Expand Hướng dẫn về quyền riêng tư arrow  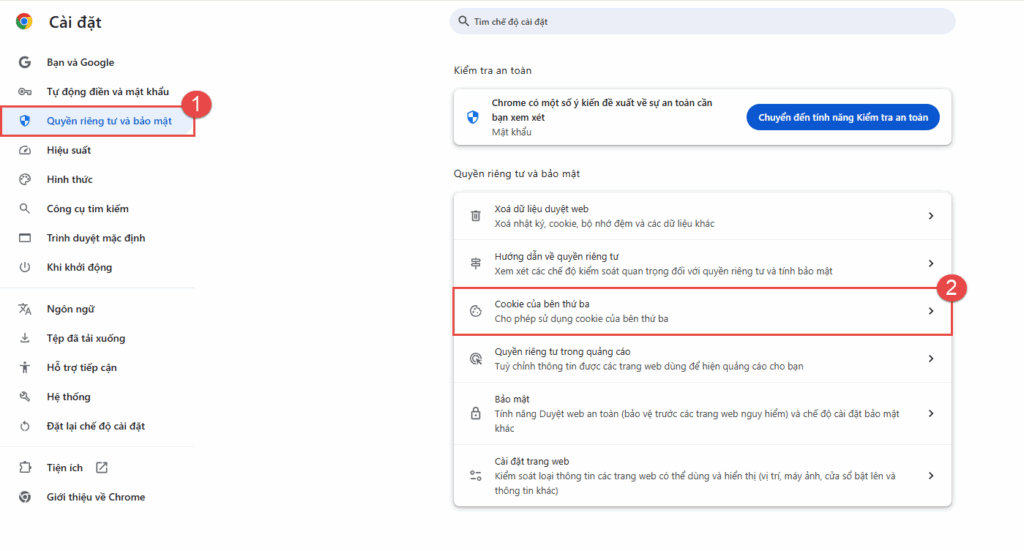(930, 264)
